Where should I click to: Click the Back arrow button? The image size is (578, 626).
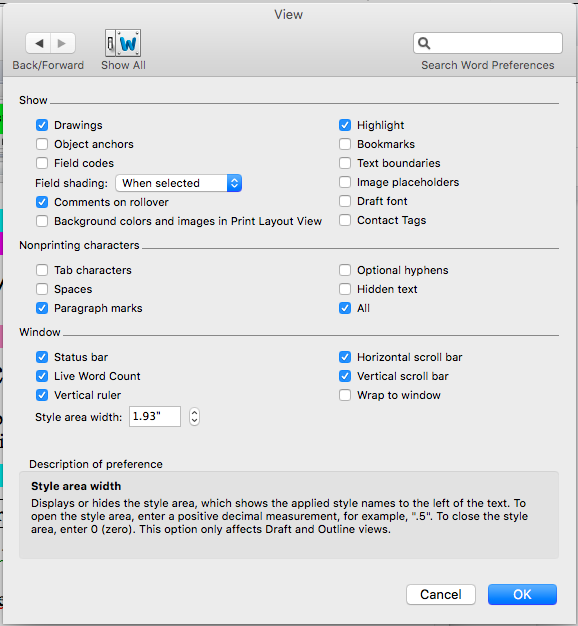tap(38, 43)
